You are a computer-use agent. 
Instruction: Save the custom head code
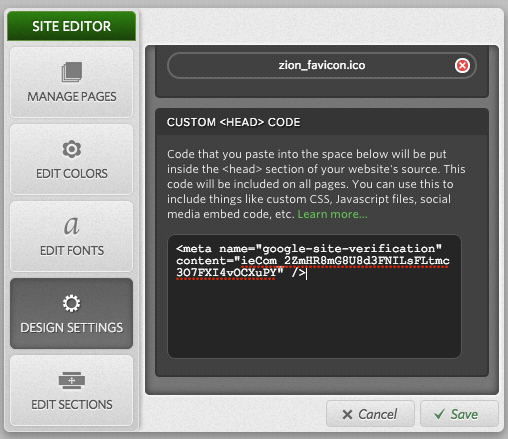point(459,414)
